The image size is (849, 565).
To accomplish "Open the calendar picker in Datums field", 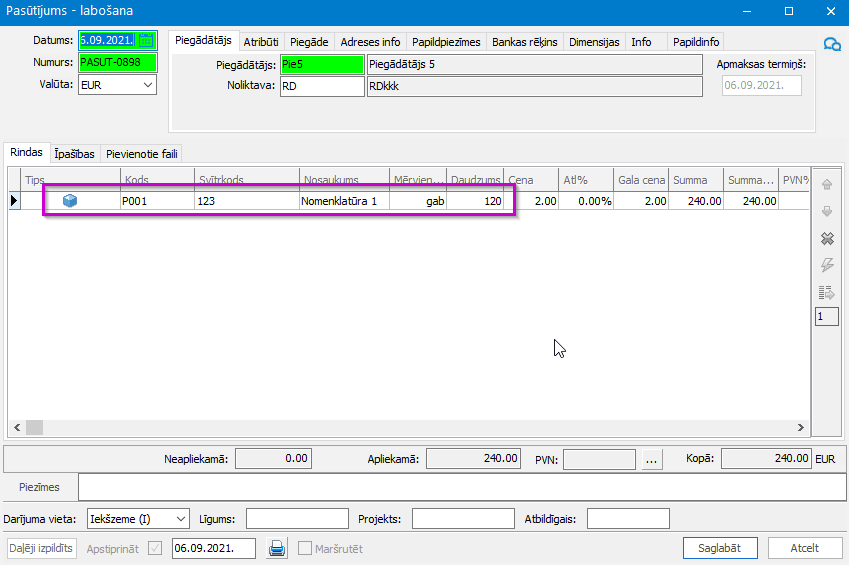I will [x=146, y=41].
